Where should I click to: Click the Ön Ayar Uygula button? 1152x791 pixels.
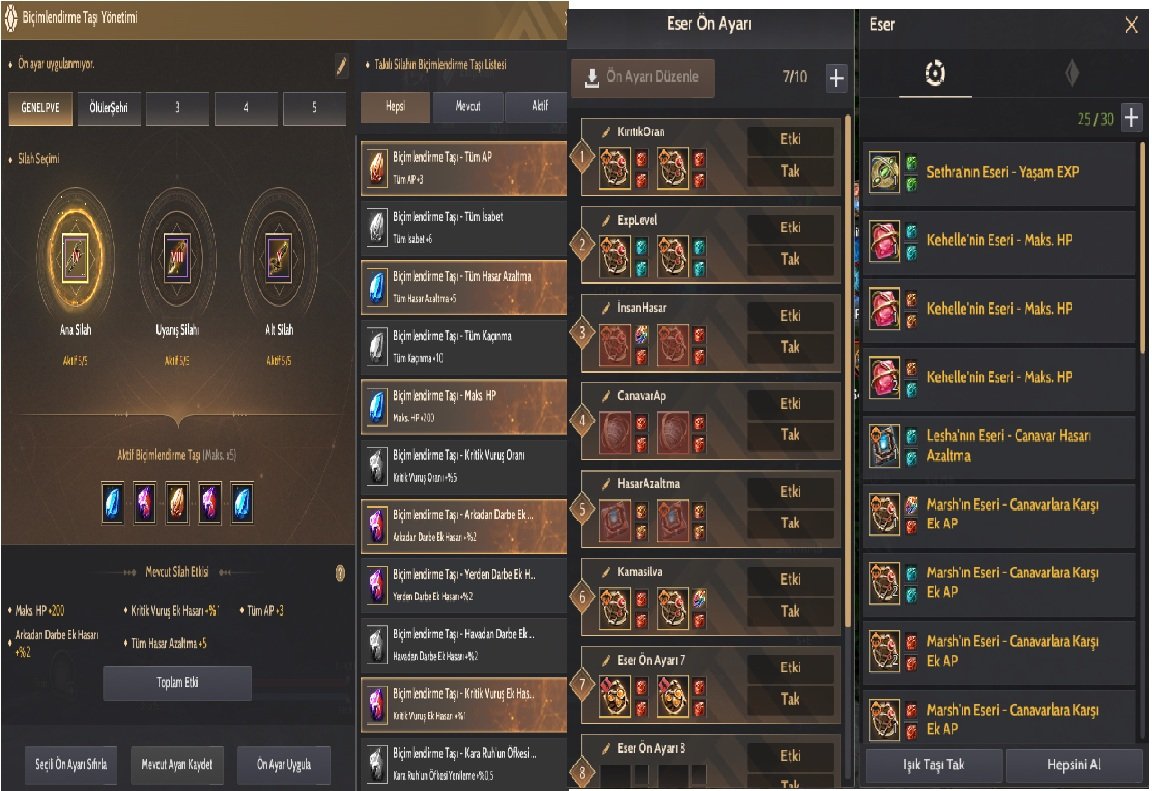tap(284, 765)
